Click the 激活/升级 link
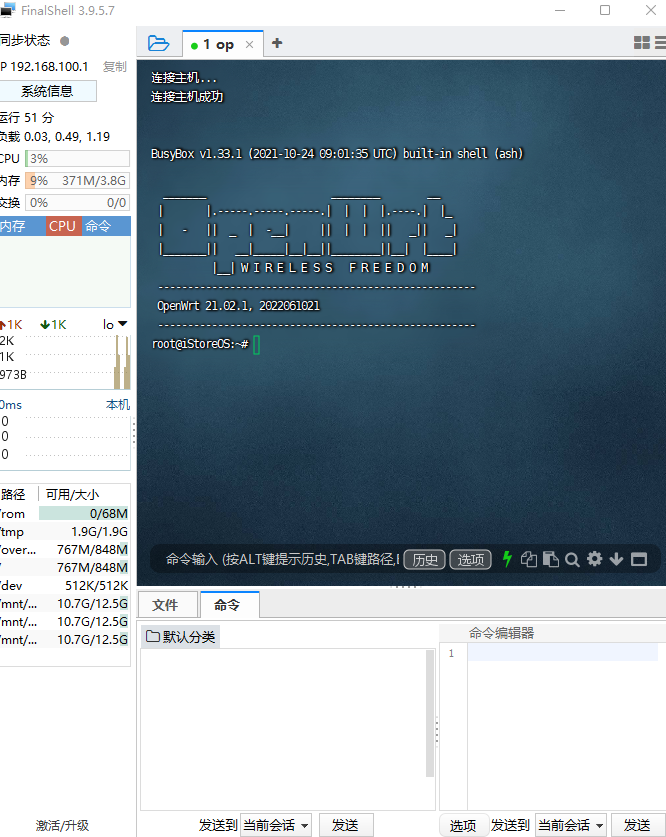Viewport: 666px width, 837px height. [x=62, y=825]
